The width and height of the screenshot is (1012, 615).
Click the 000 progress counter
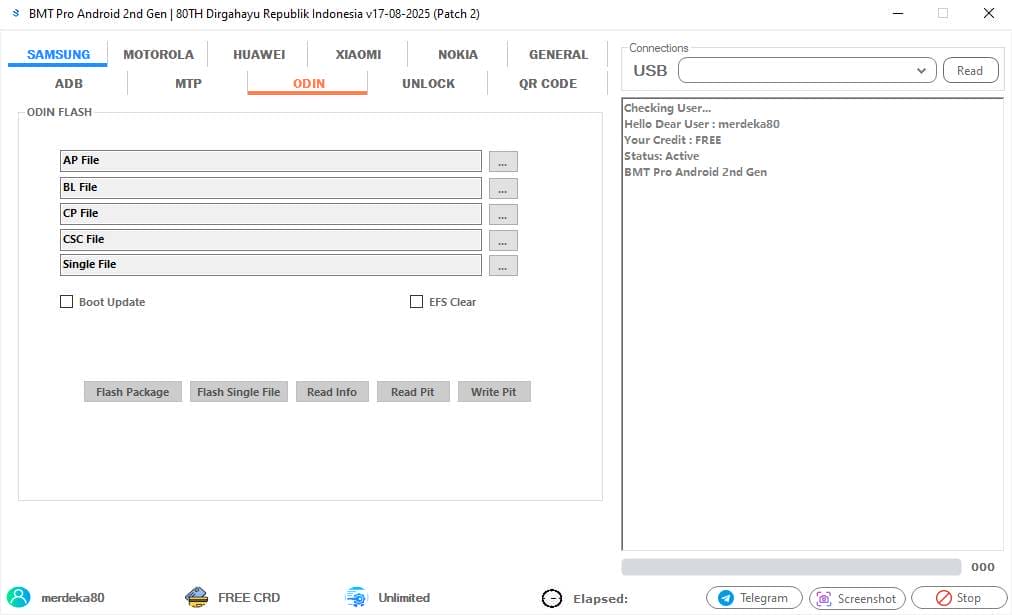983,567
